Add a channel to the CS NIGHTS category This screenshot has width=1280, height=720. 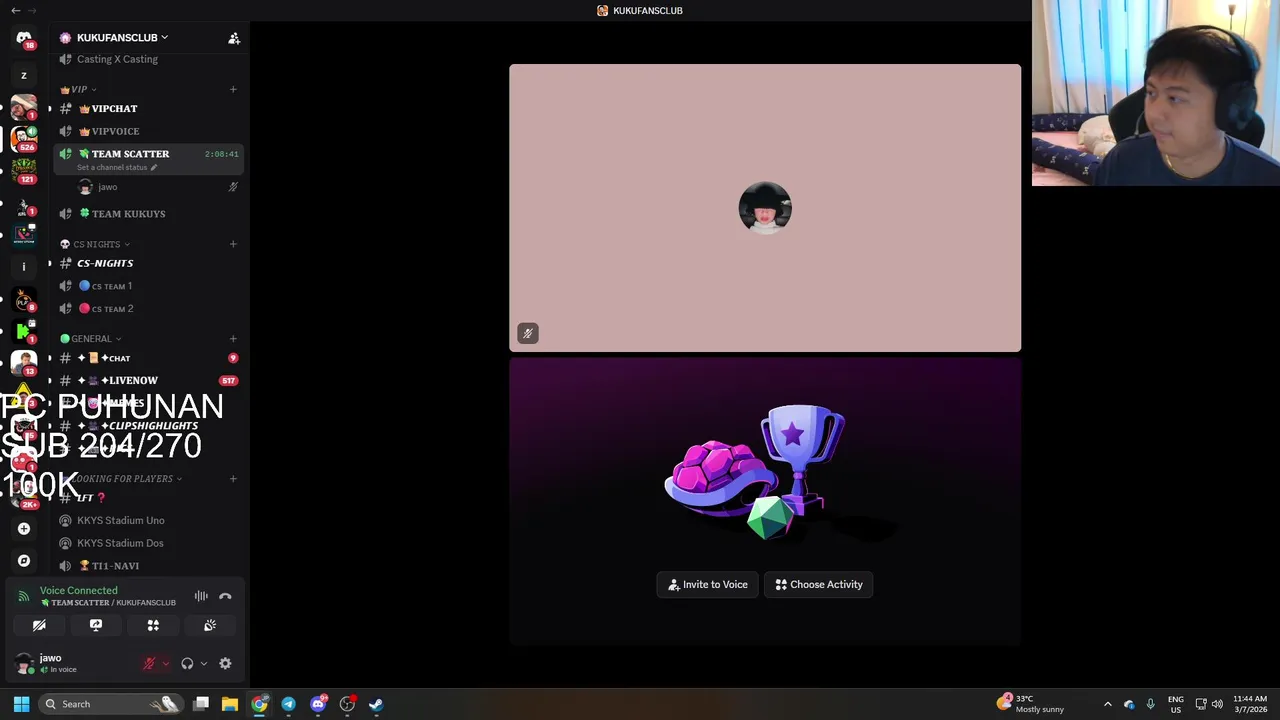(233, 244)
